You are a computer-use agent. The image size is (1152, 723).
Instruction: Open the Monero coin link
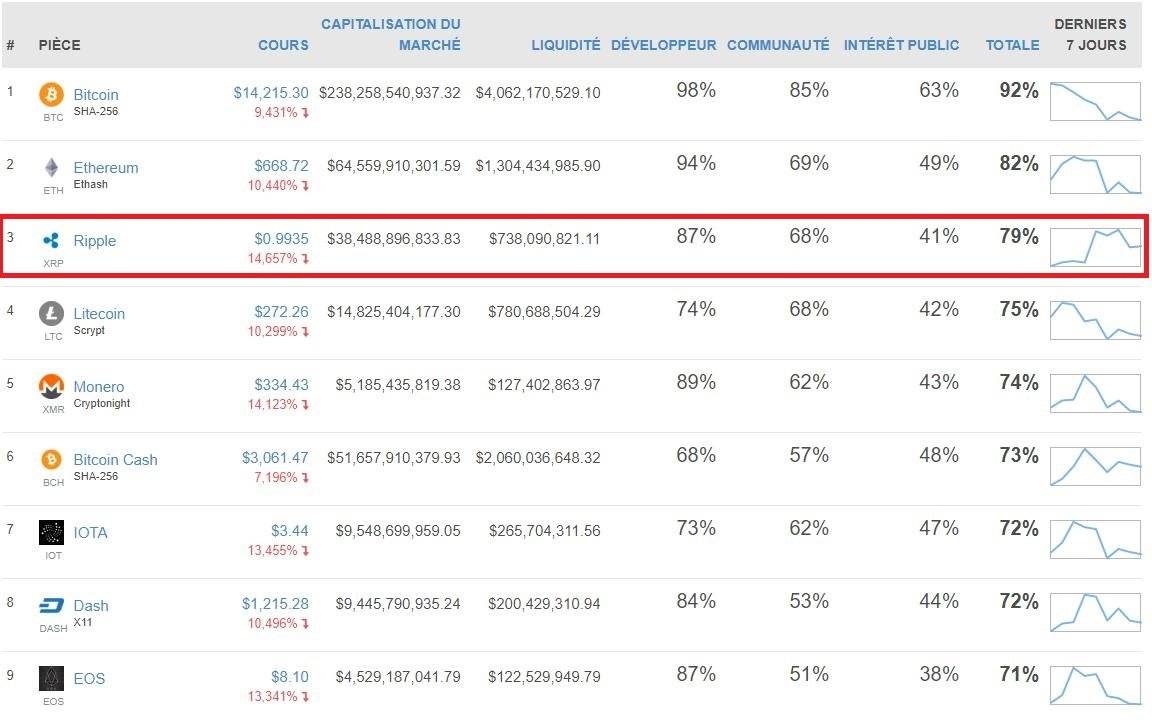[98, 386]
